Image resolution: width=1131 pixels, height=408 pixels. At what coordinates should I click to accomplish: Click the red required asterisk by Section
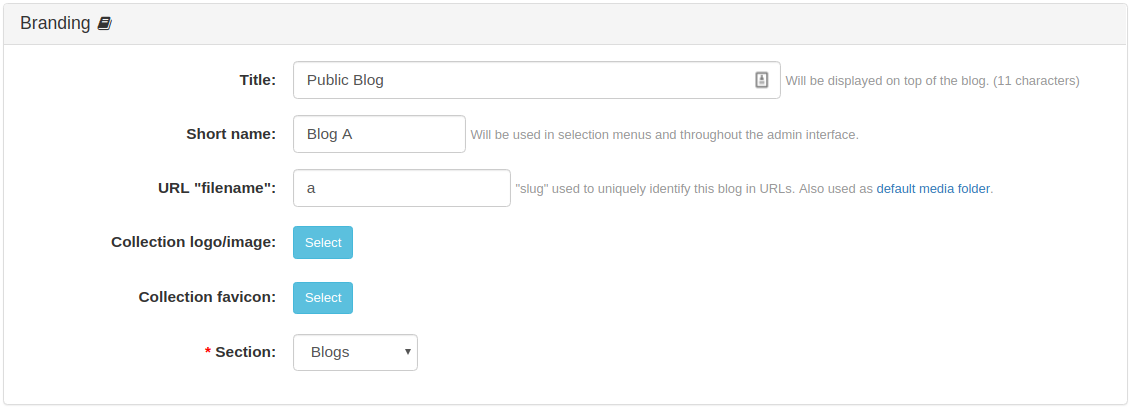tap(208, 352)
